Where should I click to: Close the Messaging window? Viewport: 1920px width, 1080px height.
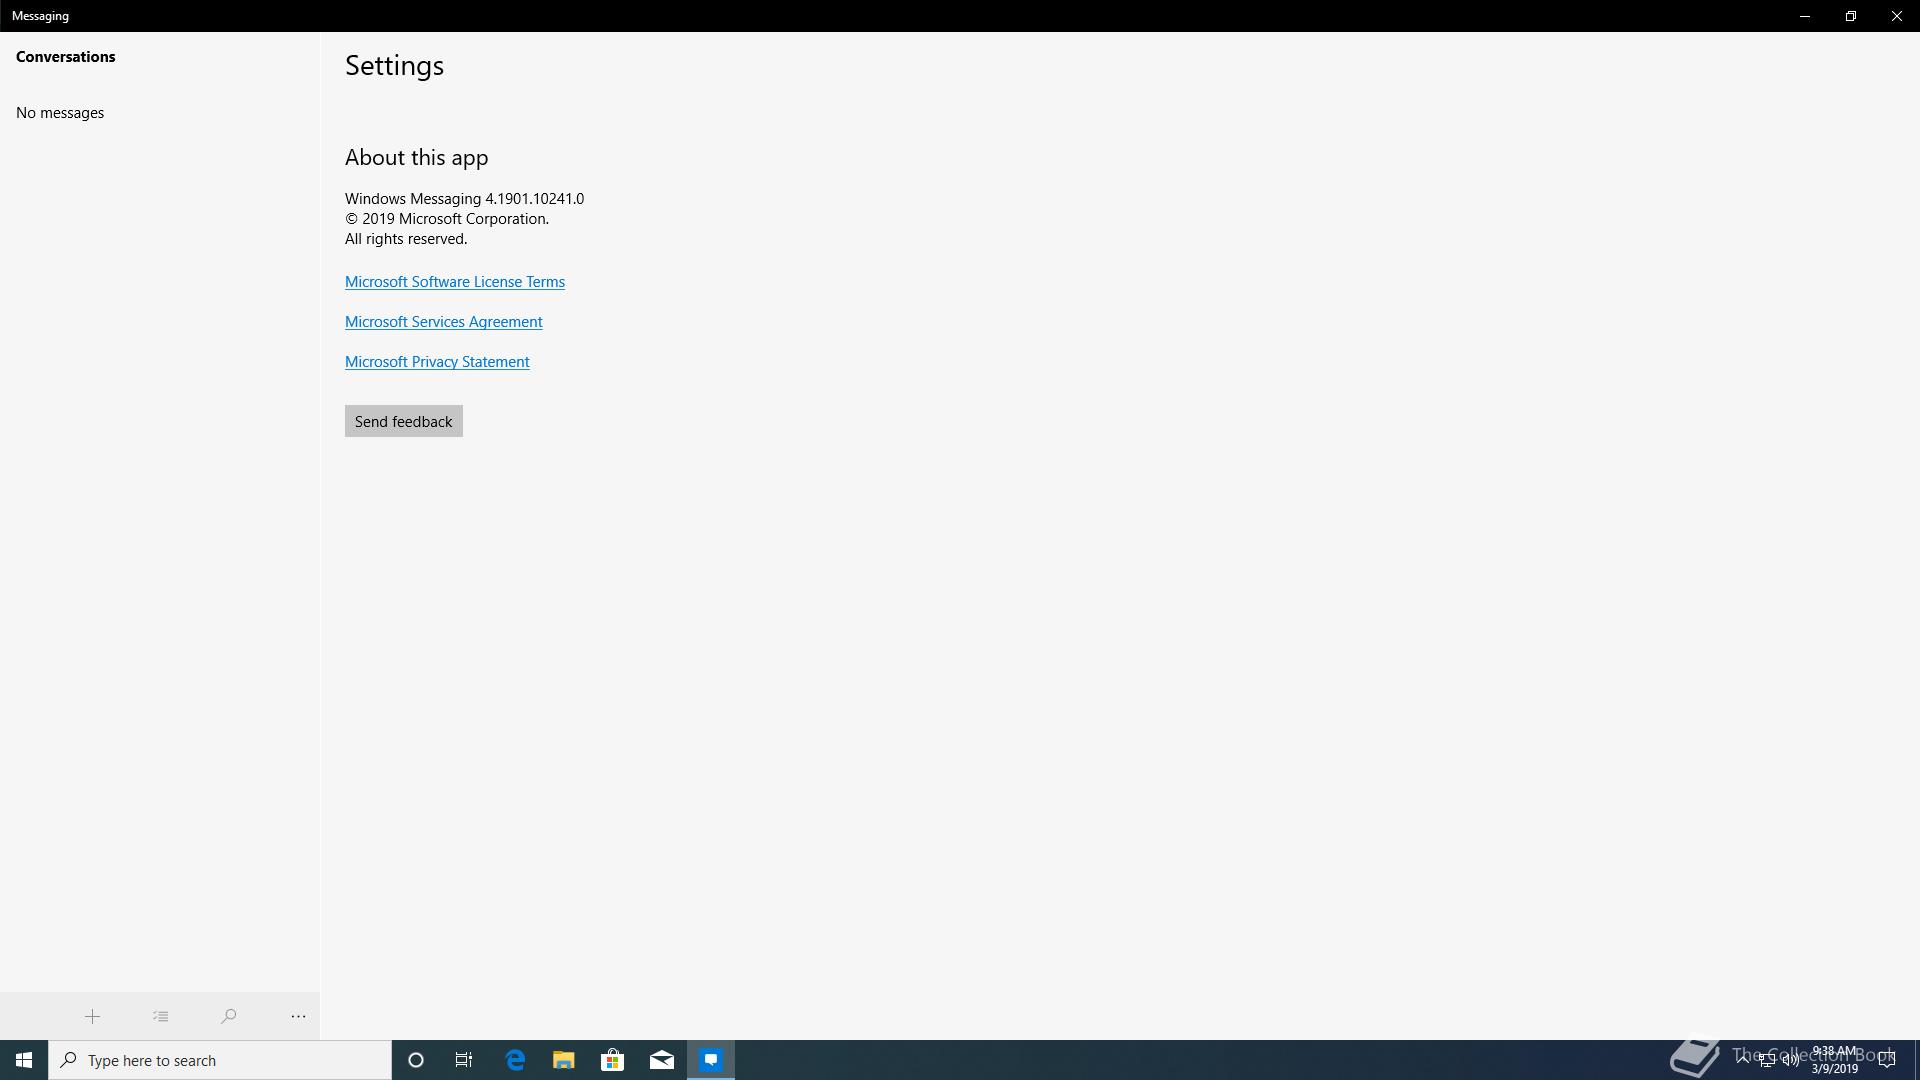1897,16
